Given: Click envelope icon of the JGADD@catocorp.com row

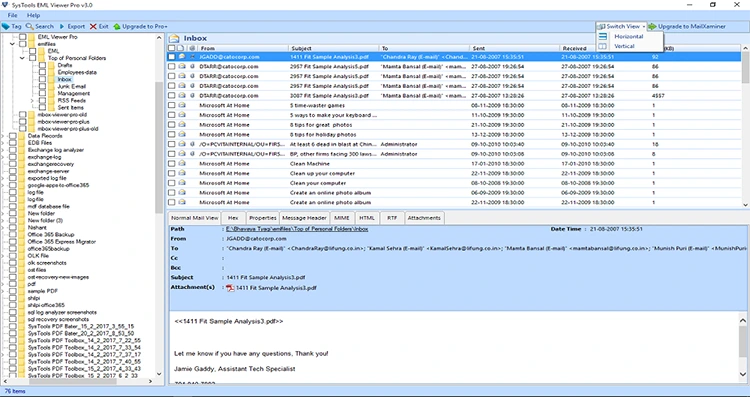Looking at the screenshot, I should pyautogui.click(x=182, y=56).
